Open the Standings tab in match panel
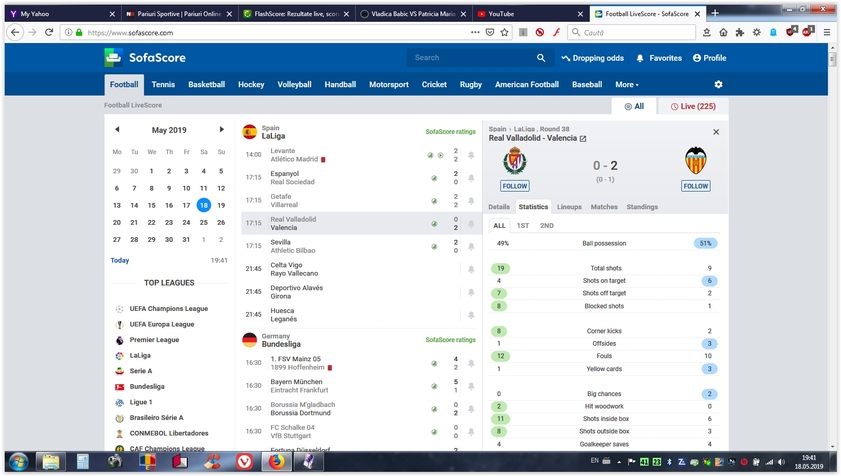Viewport: 841px width, 476px height. pyautogui.click(x=642, y=207)
